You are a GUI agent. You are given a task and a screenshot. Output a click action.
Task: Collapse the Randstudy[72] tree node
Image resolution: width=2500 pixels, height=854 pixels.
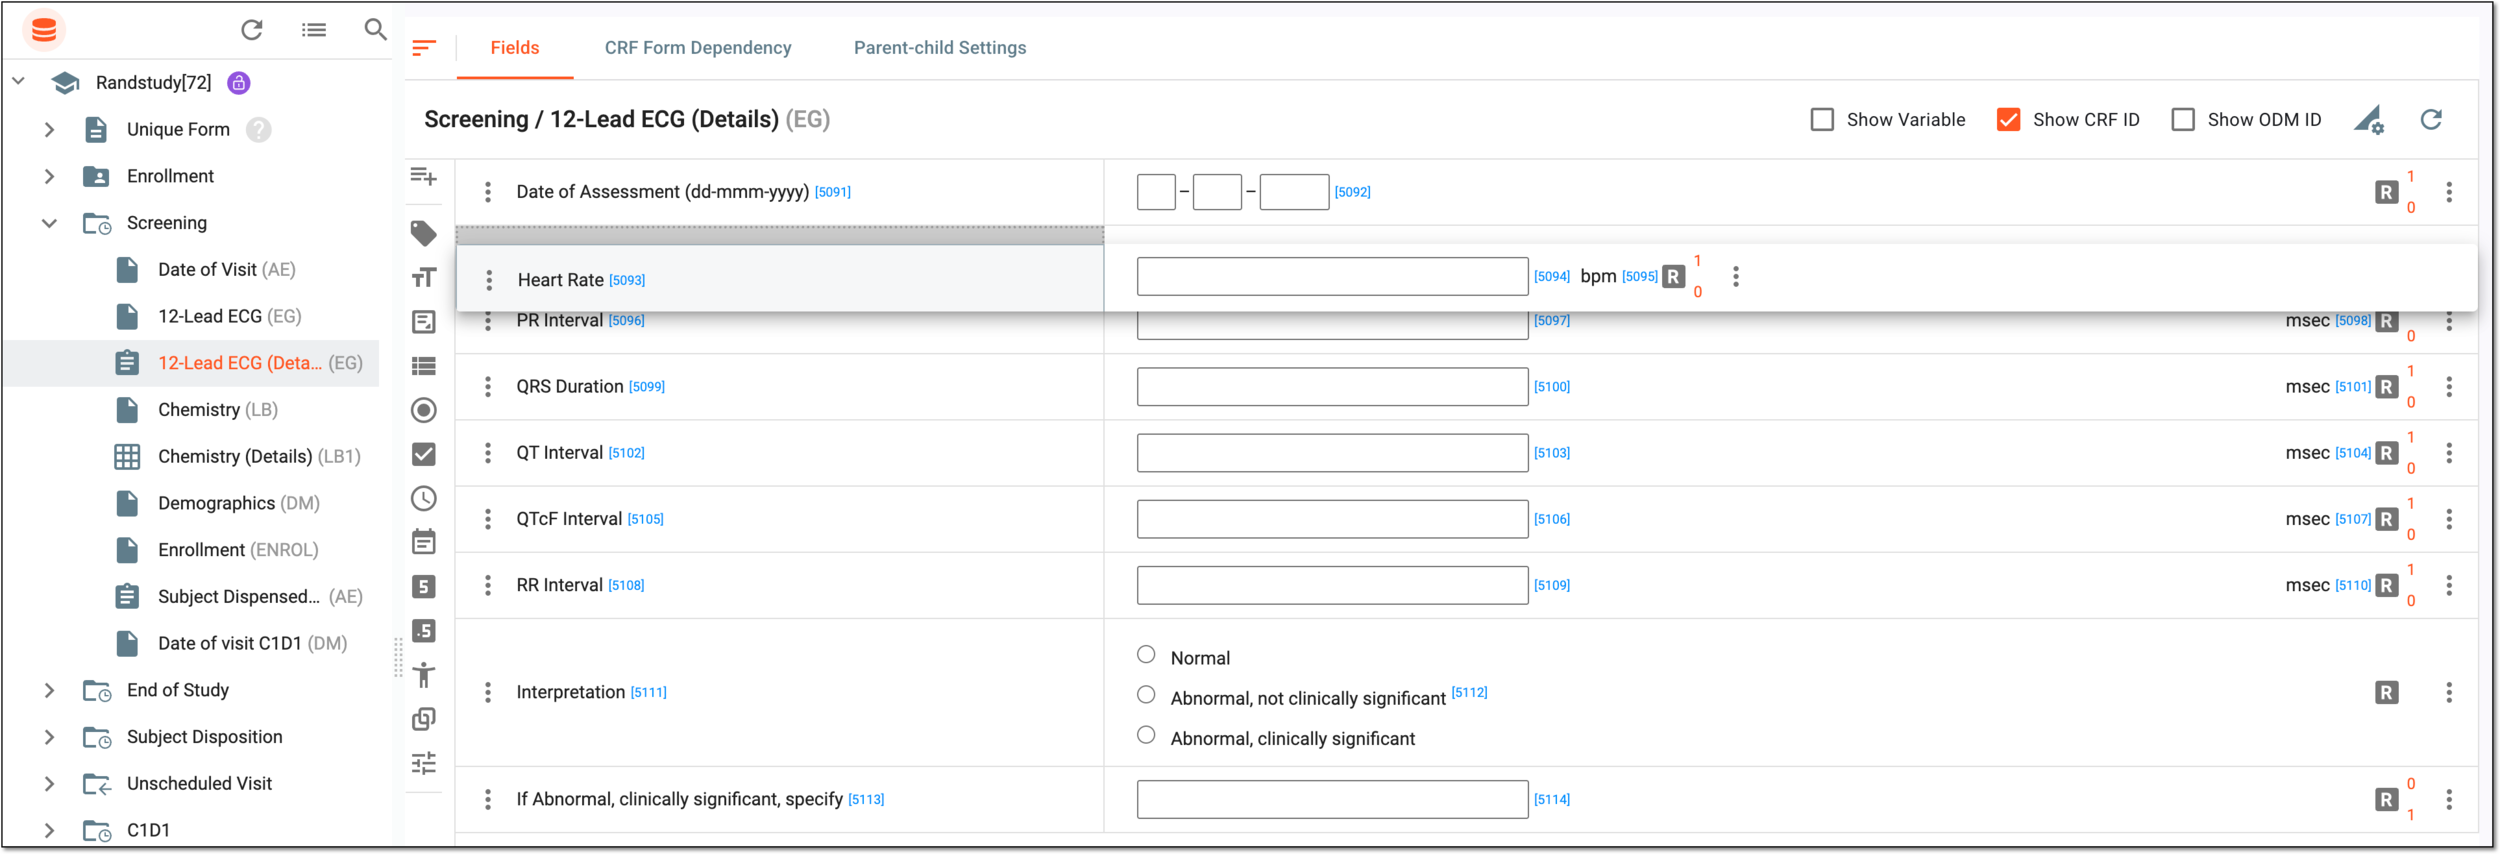[x=18, y=81]
